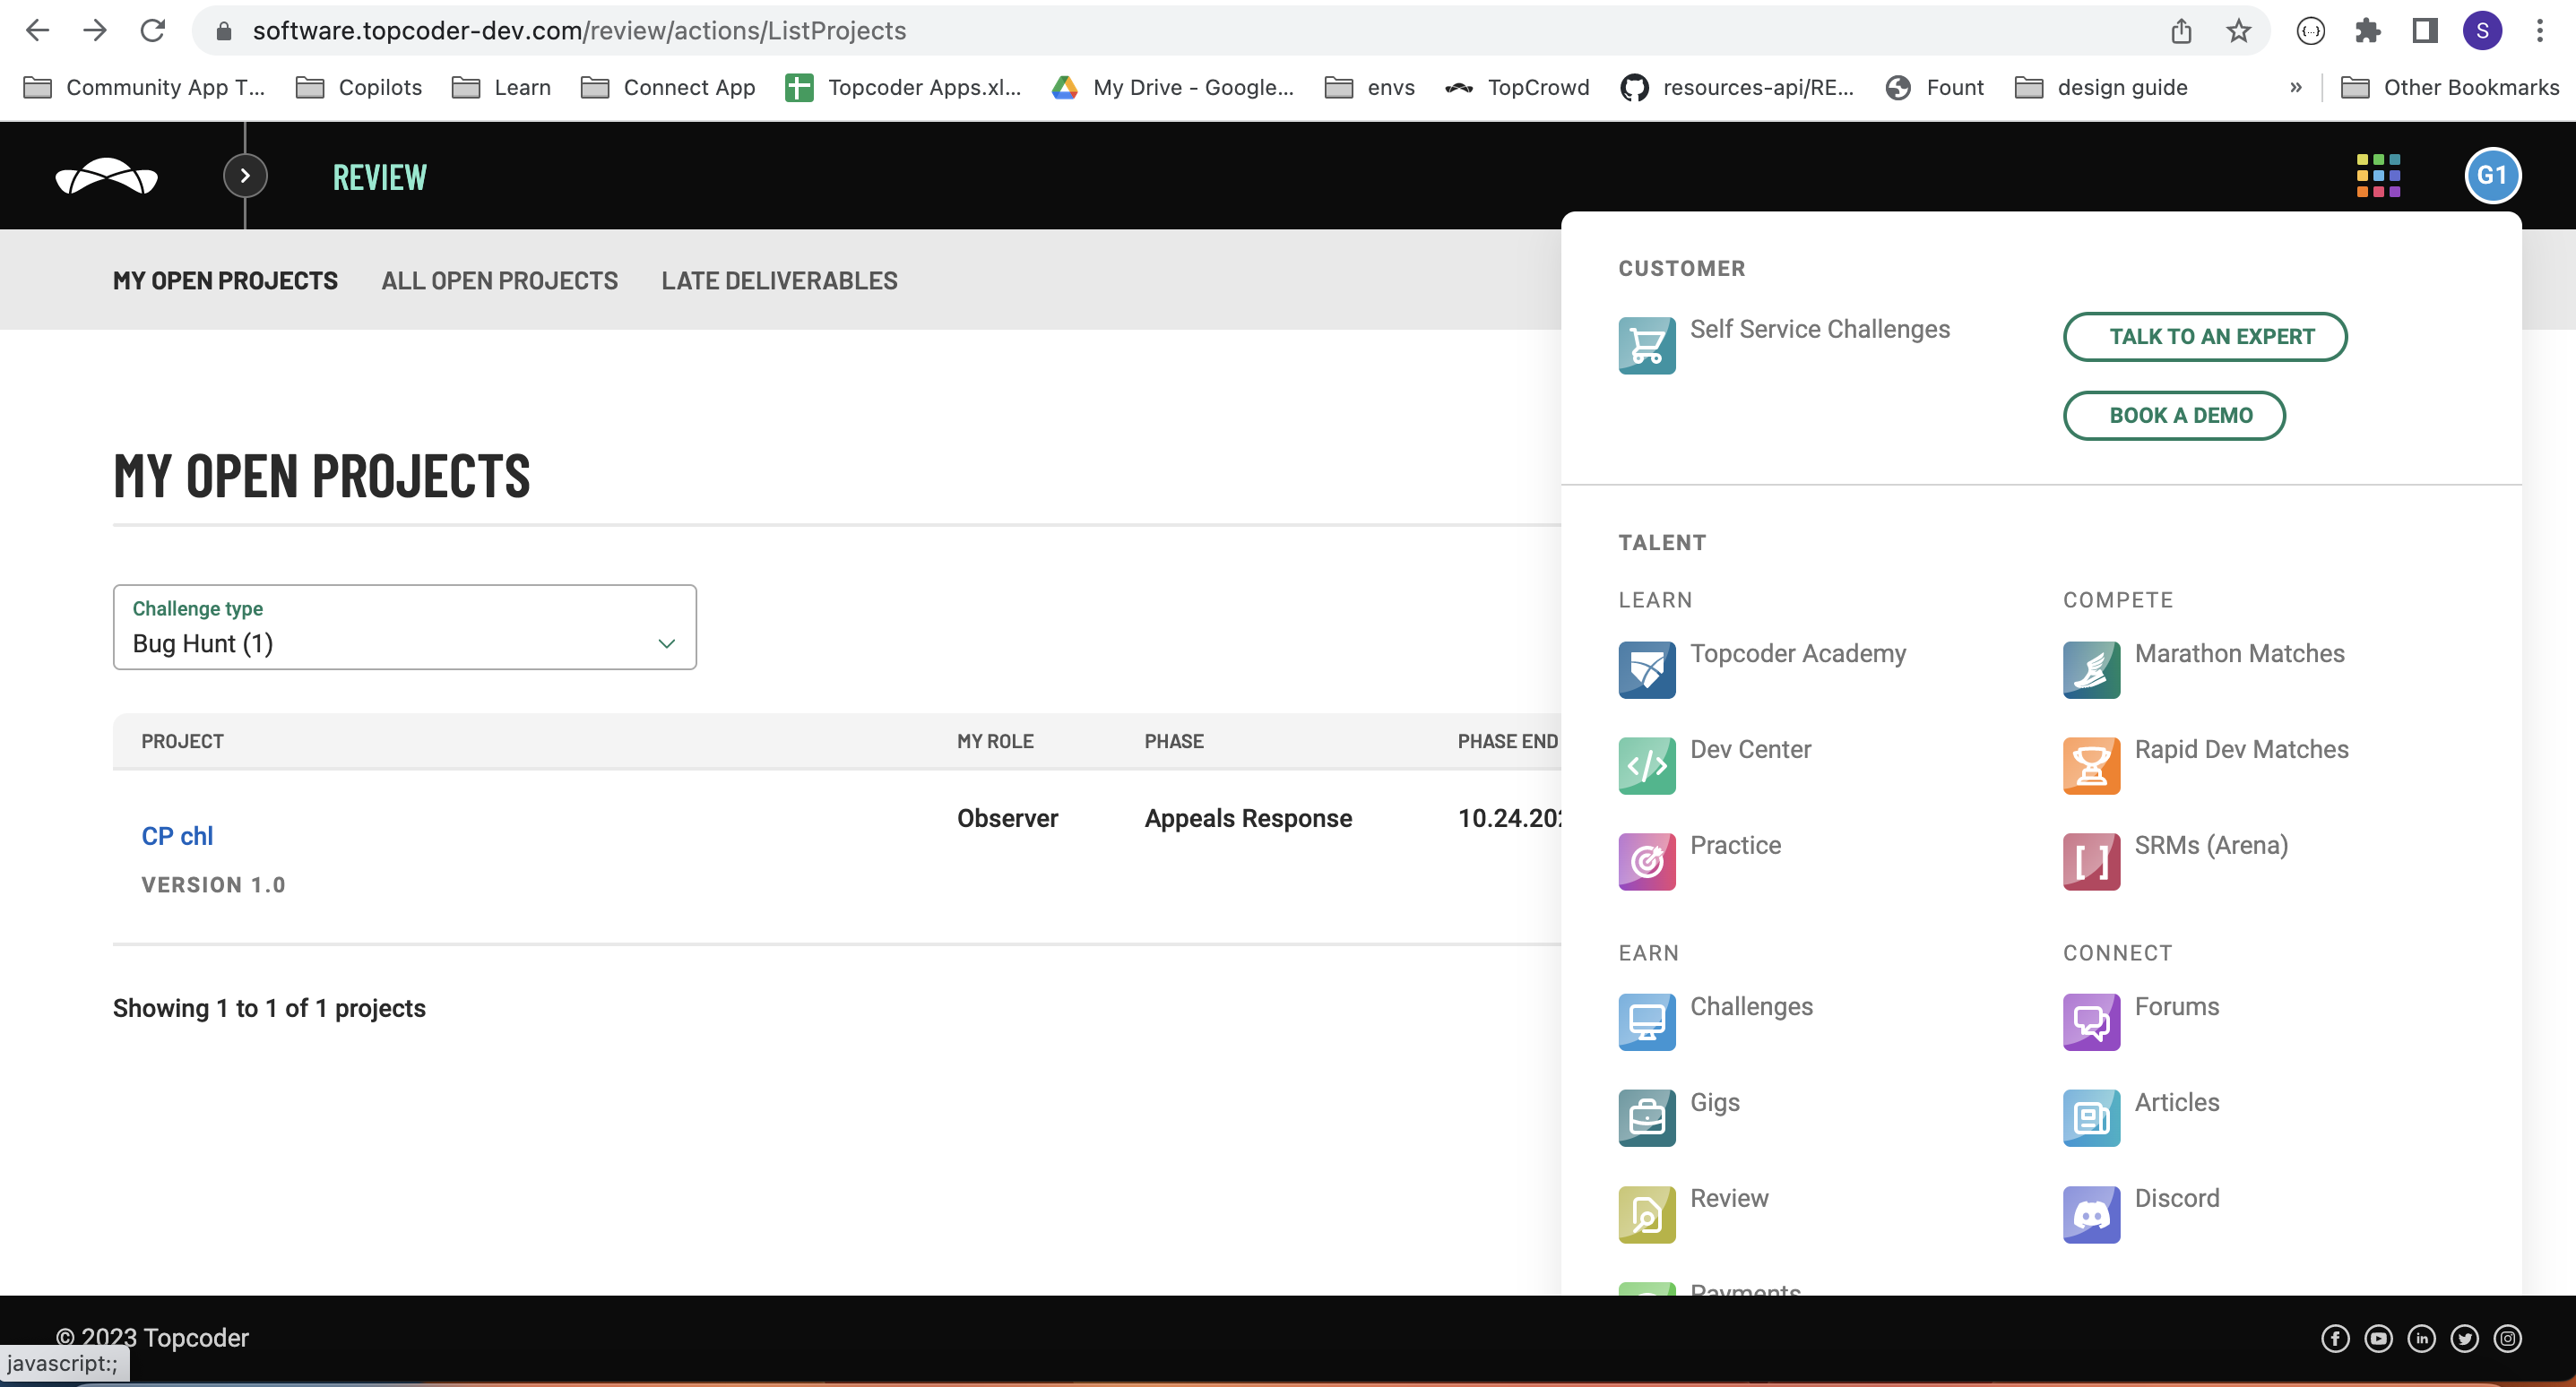
Task: Open the LinkedIn footer icon
Action: pos(2421,1338)
